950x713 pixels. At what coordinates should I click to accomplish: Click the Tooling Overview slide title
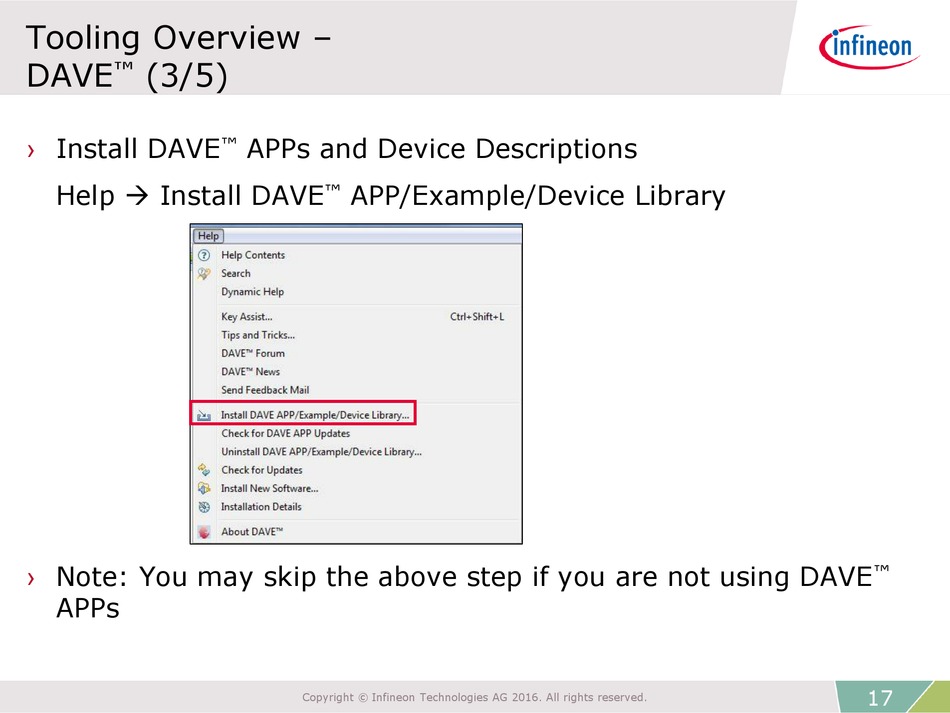coord(178,56)
